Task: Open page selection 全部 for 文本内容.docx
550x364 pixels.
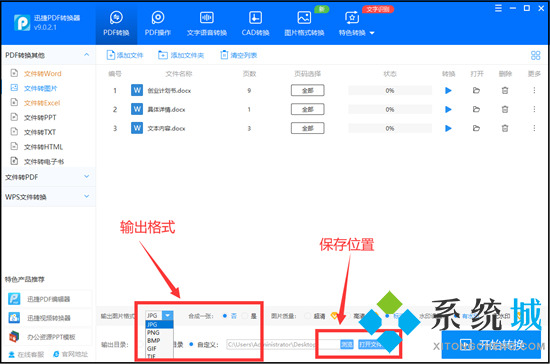Action: pyautogui.click(x=308, y=128)
